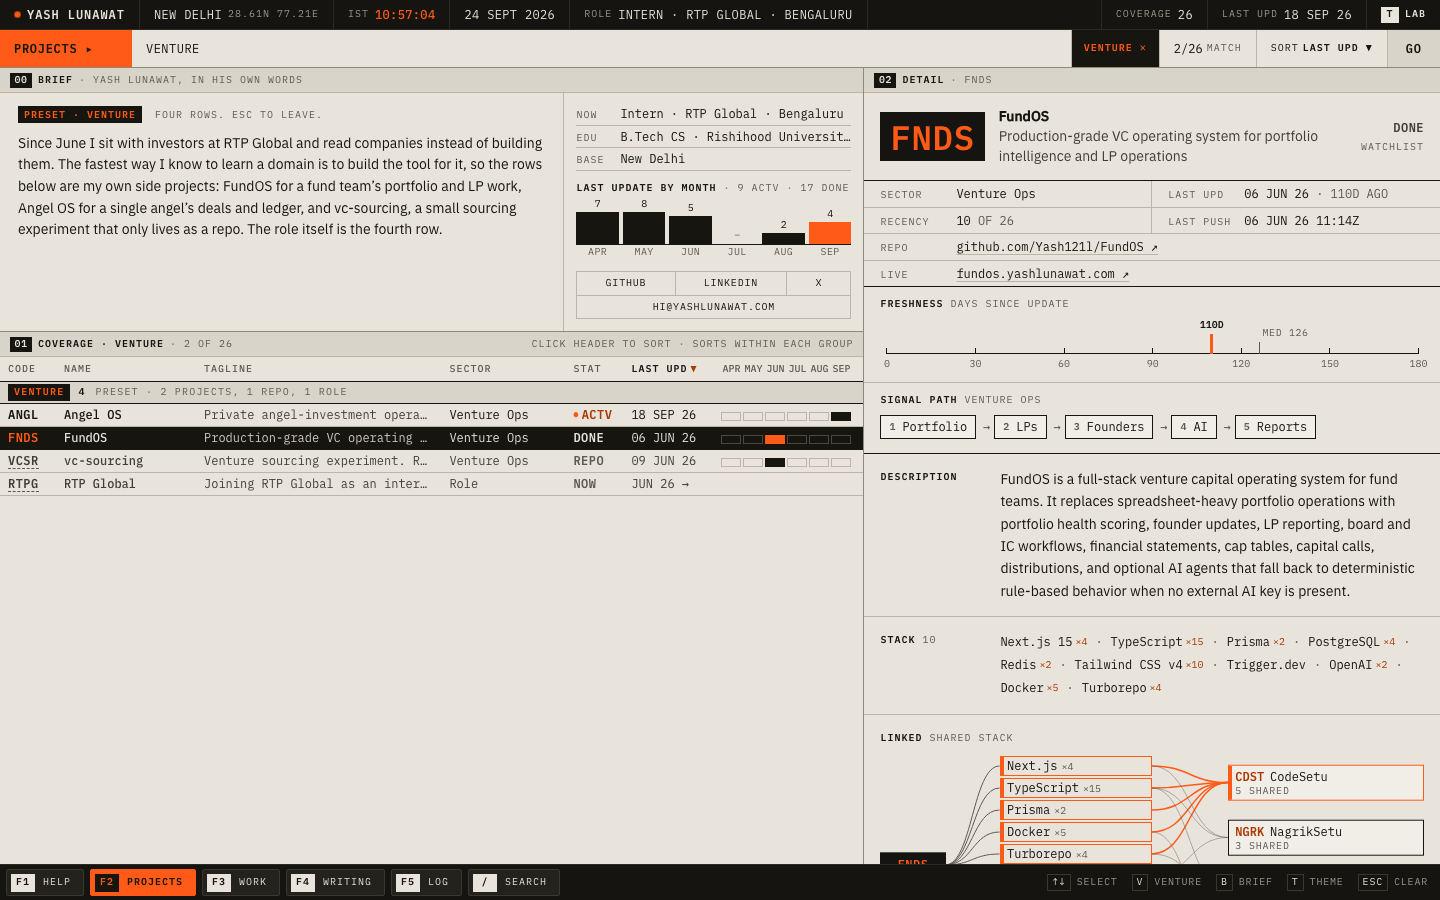
Task: Click the VENTURE search input field
Action: click(x=600, y=49)
